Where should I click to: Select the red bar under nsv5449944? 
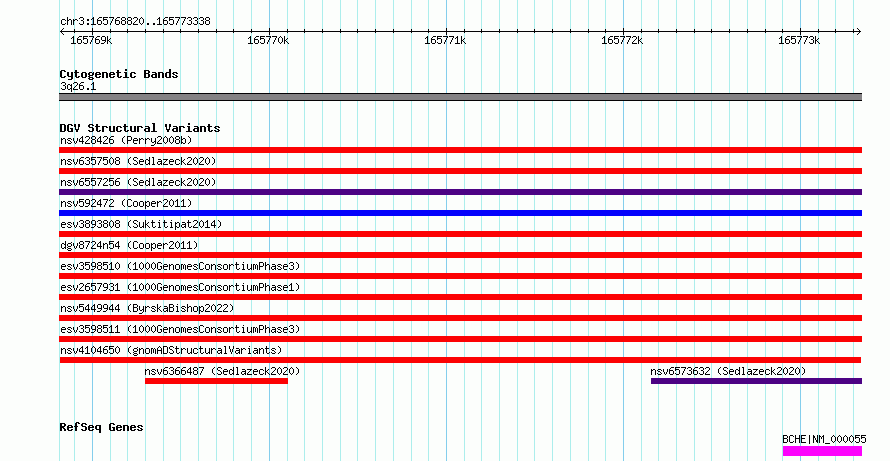[460, 318]
